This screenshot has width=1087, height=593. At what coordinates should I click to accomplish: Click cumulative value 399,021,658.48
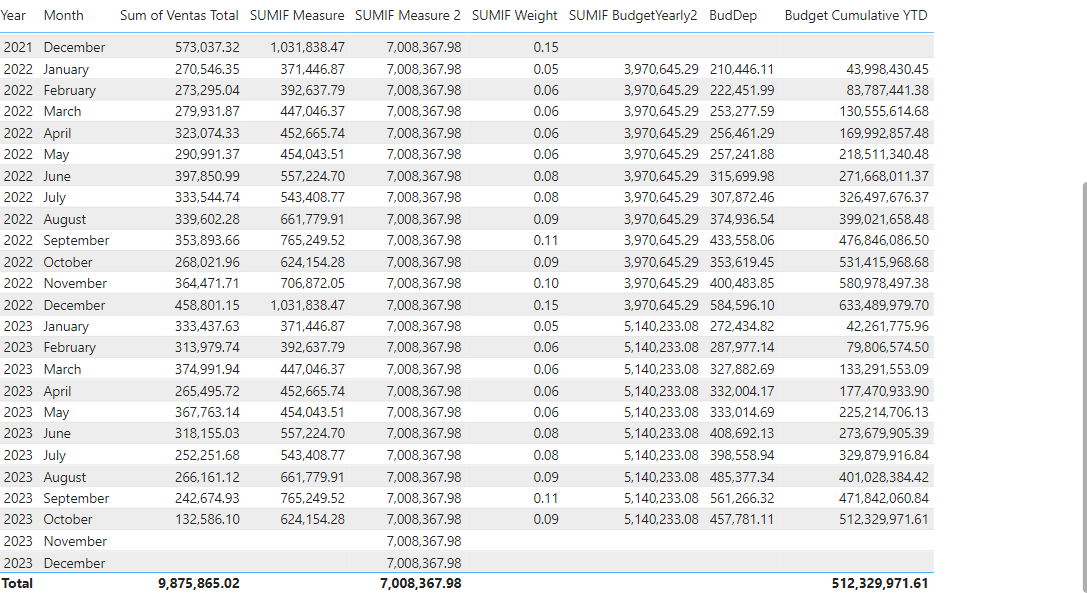pyautogui.click(x=884, y=219)
